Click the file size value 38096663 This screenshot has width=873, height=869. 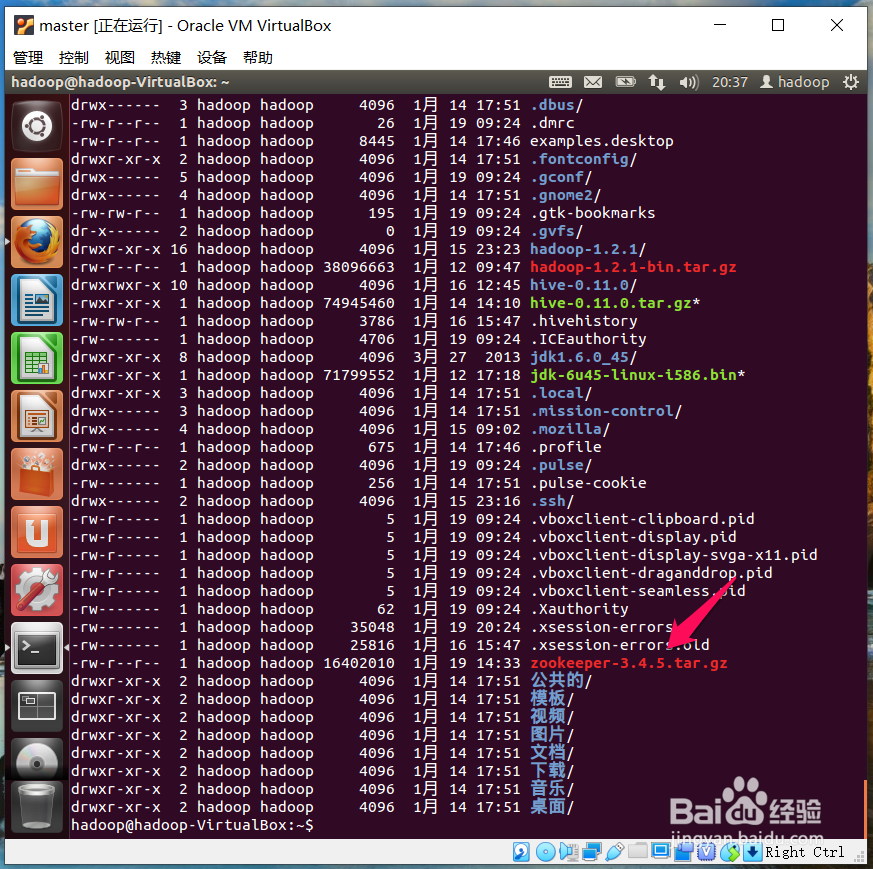pyautogui.click(x=359, y=267)
